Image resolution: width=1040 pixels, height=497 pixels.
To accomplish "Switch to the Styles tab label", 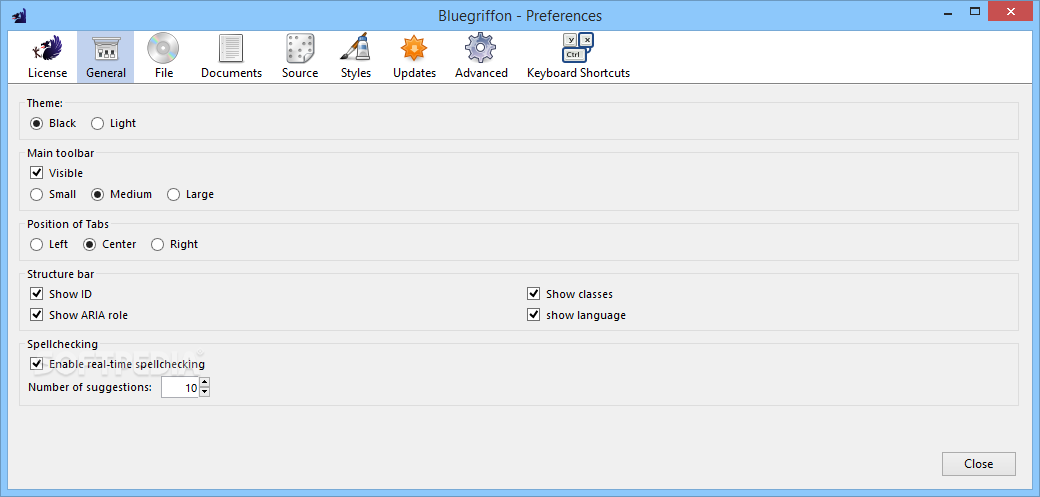I will coord(356,73).
